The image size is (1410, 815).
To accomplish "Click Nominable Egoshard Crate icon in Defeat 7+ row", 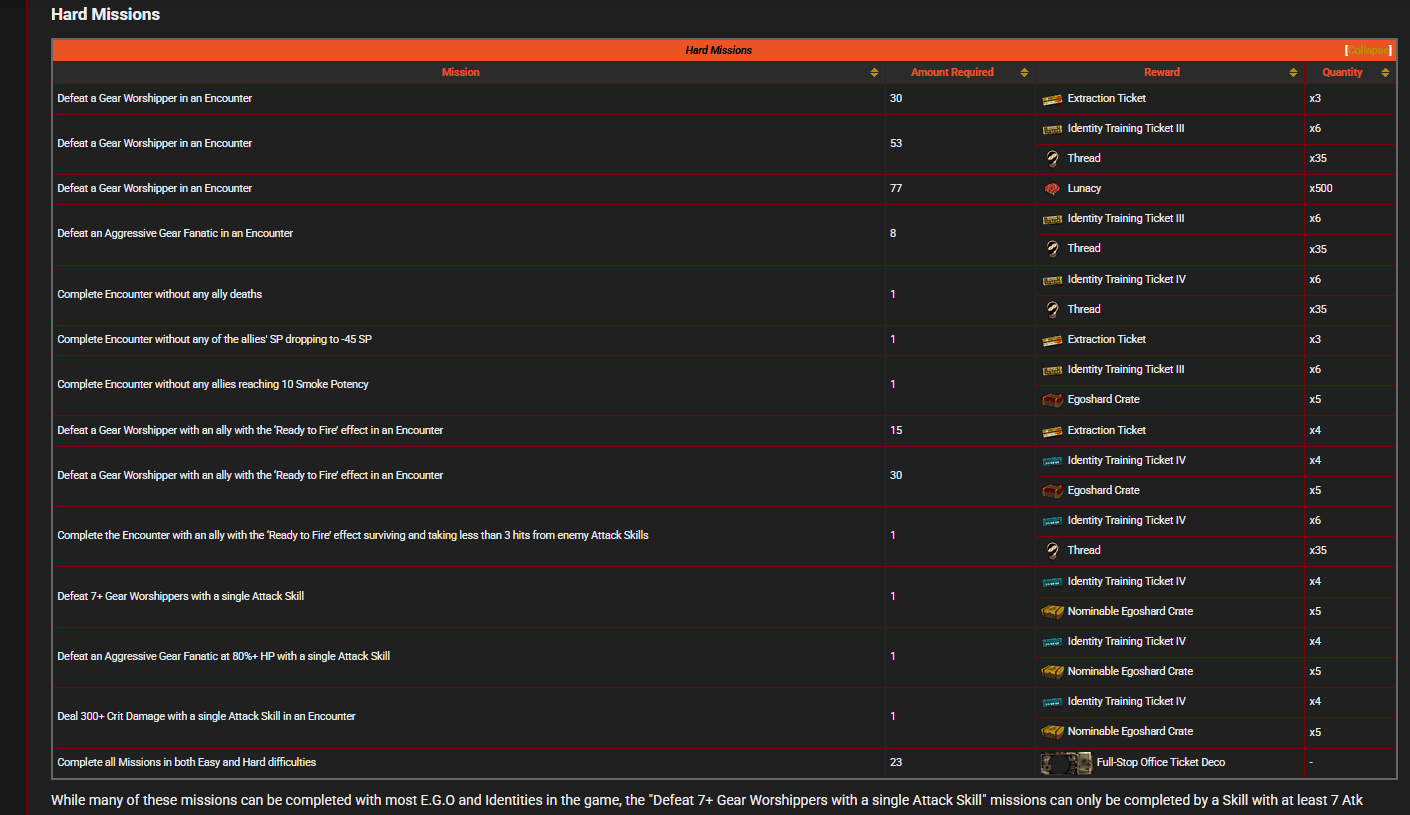I will tap(1052, 612).
